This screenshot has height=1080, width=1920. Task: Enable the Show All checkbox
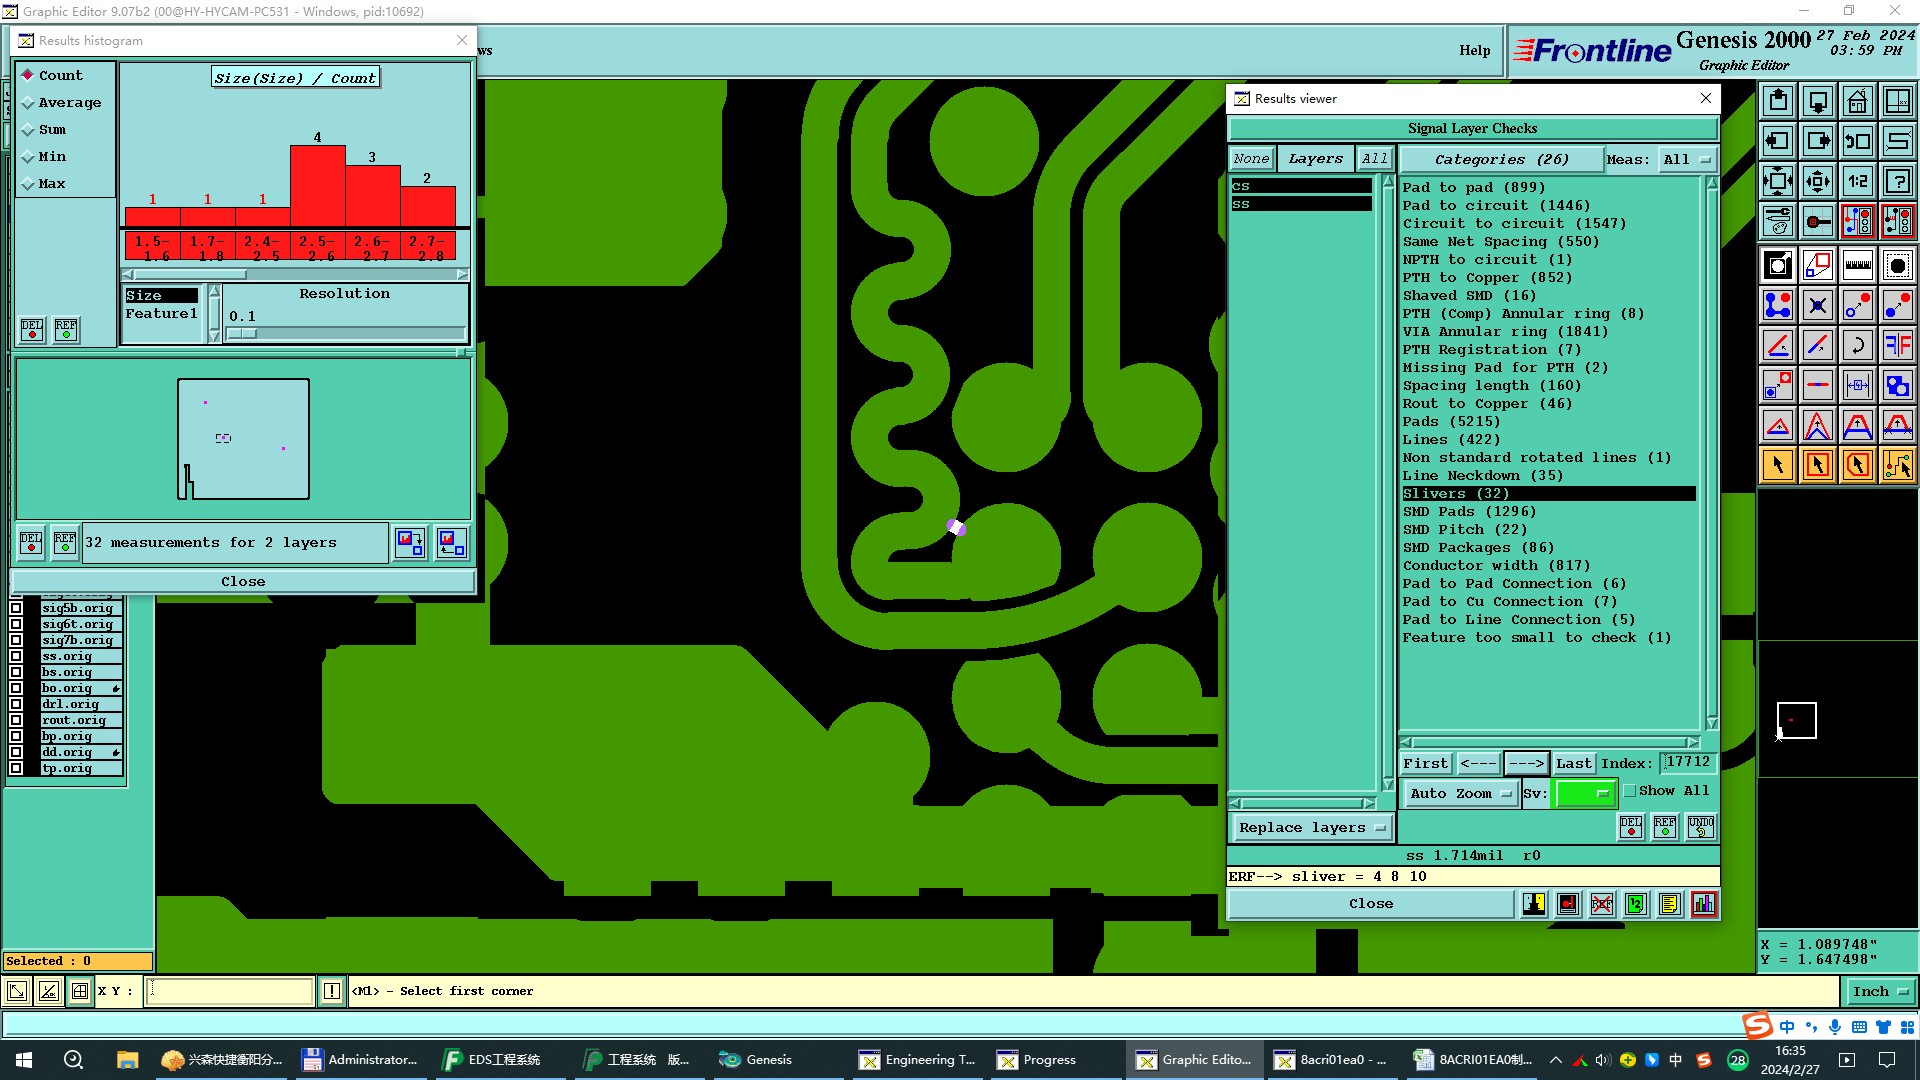(x=1630, y=791)
